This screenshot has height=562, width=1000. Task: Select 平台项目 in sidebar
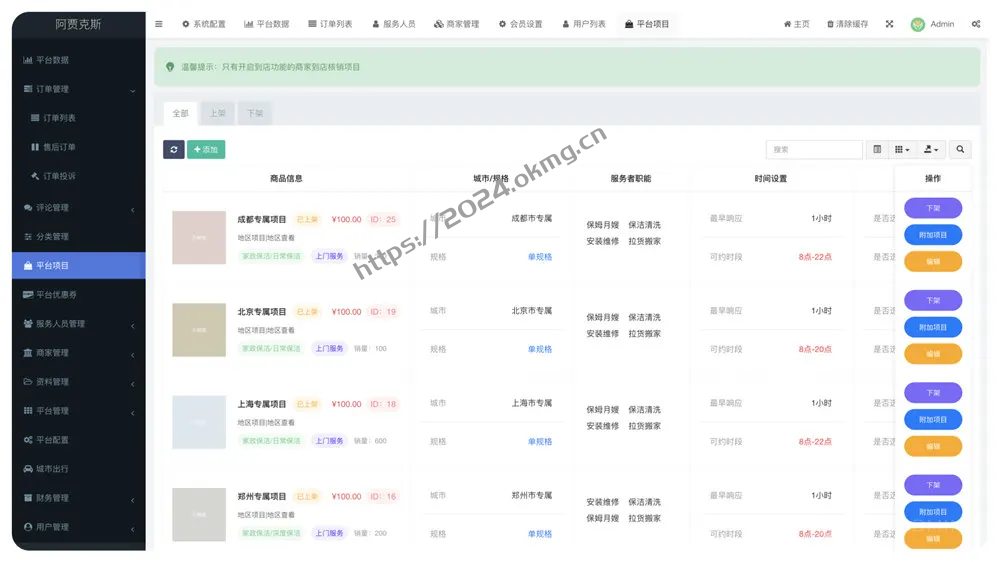click(x=78, y=265)
